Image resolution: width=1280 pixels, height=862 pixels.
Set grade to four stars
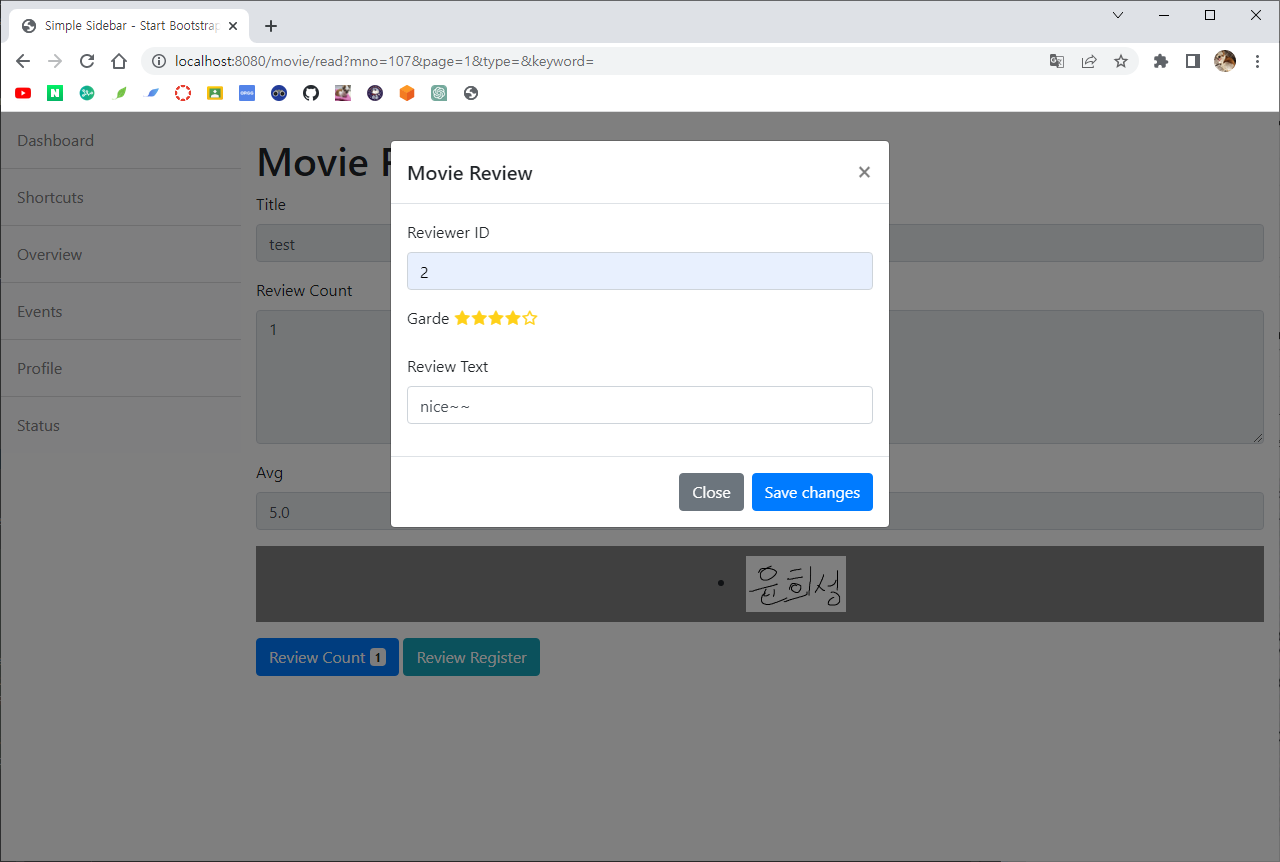(513, 318)
